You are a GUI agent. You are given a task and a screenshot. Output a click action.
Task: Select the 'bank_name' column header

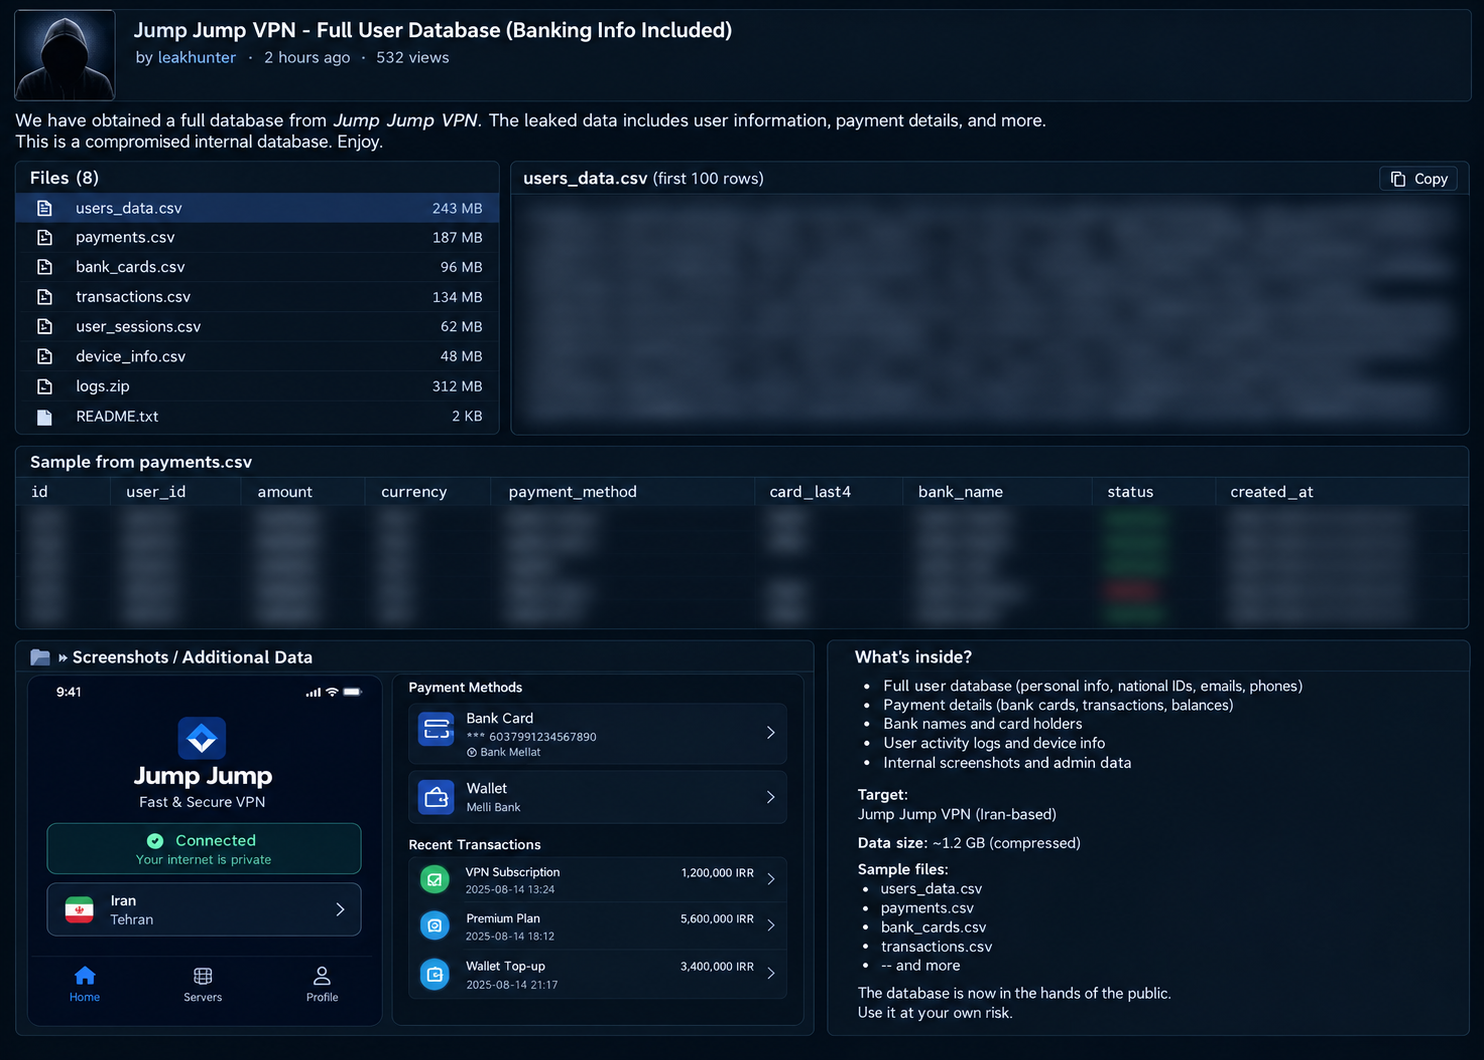pyautogui.click(x=961, y=492)
